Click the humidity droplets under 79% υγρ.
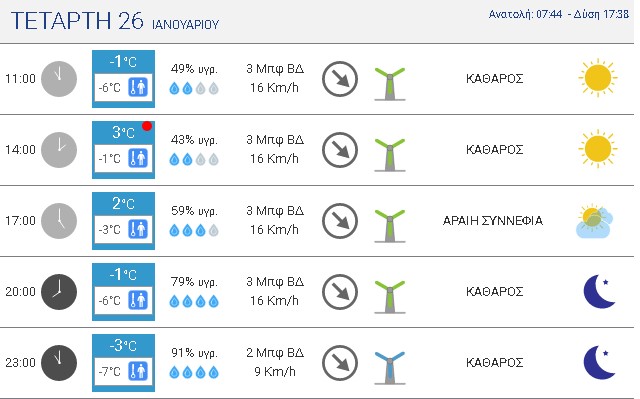640x399 pixels. (194, 301)
